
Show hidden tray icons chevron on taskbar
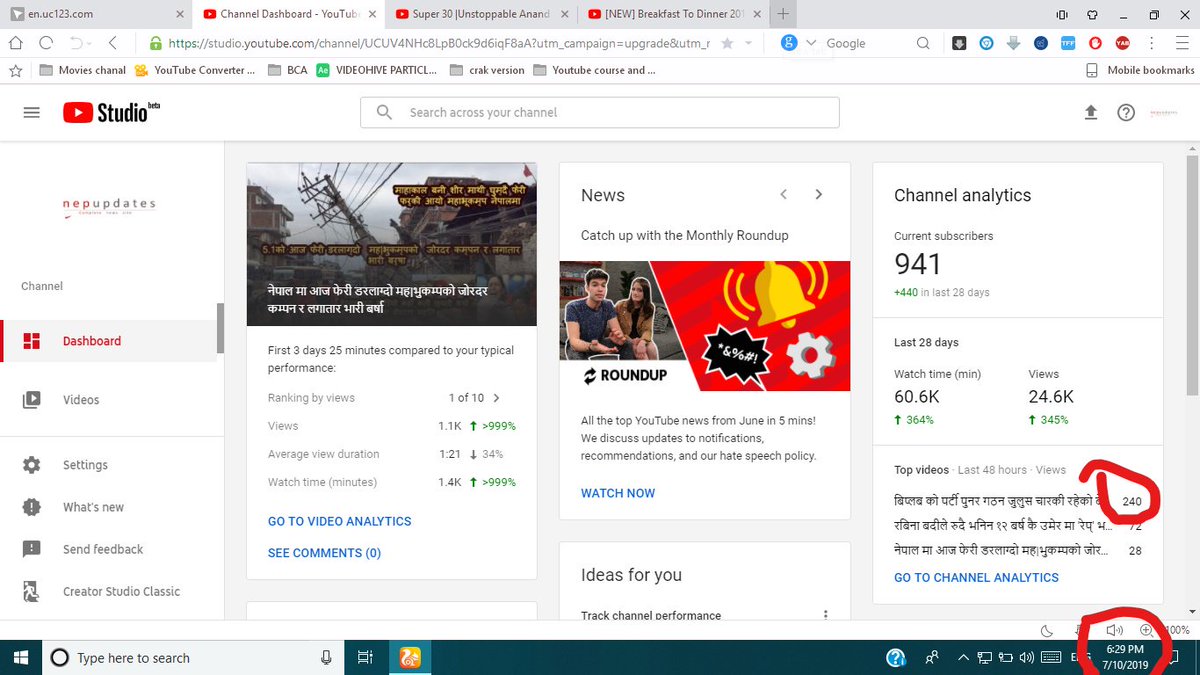(x=964, y=658)
